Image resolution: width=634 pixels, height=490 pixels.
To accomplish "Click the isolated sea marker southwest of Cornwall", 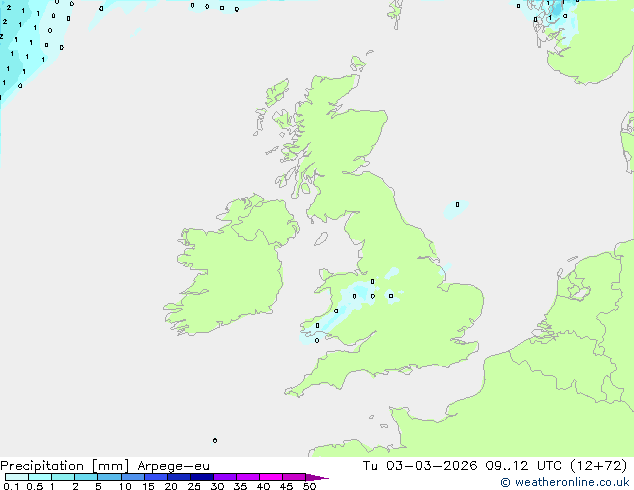I will pyautogui.click(x=215, y=440).
